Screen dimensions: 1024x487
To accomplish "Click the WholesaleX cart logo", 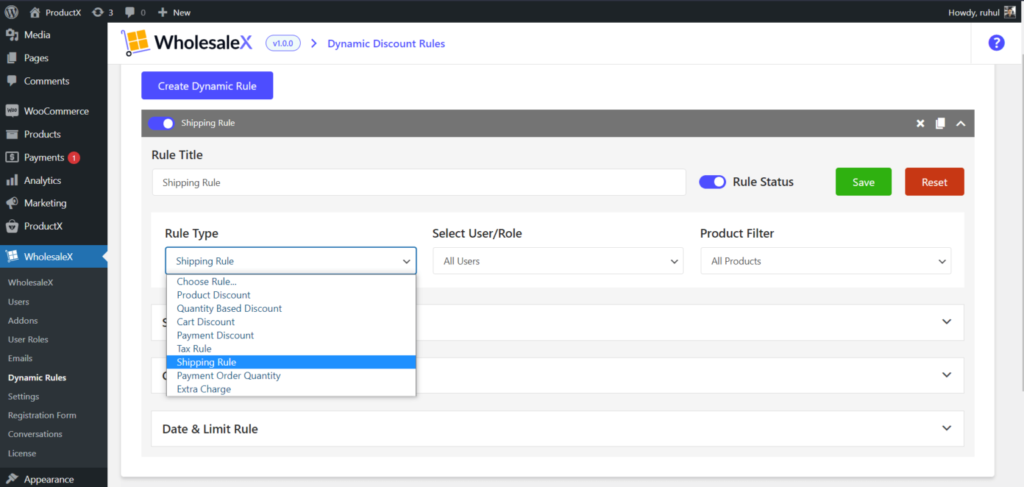I will tap(135, 43).
